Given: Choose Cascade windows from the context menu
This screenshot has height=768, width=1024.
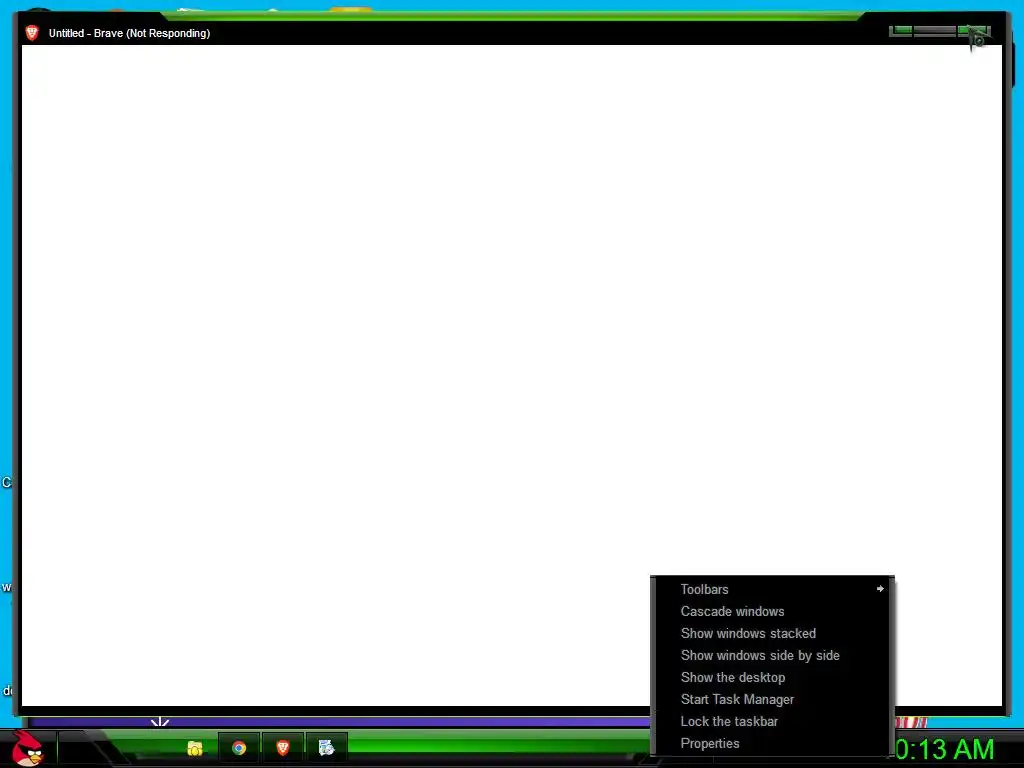Looking at the screenshot, I should [773, 611].
